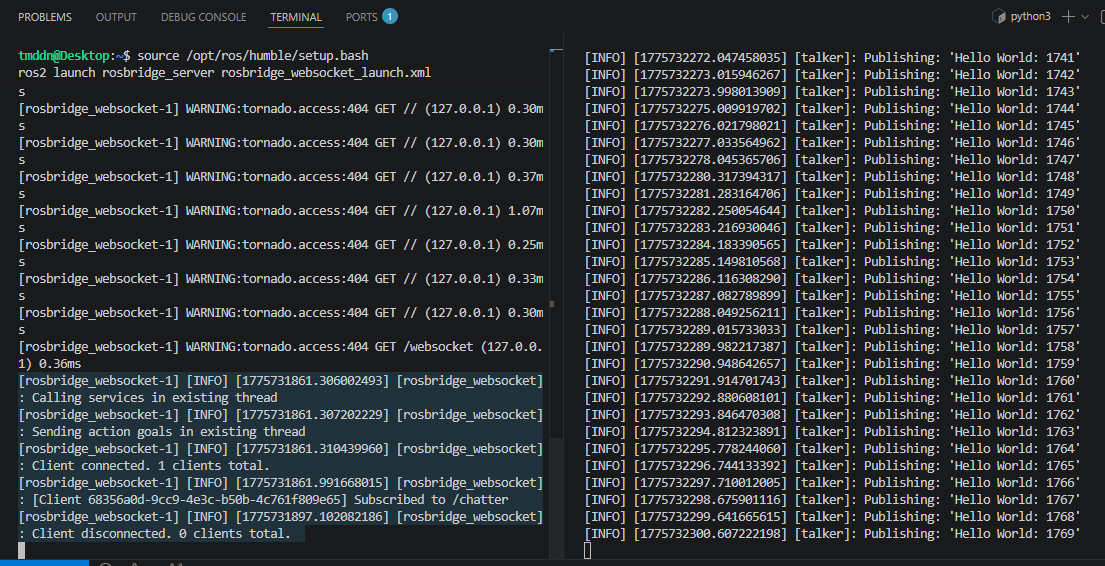This screenshot has height=566, width=1105.
Task: Click the 'Hello World: 1752' log line
Action: 832,245
